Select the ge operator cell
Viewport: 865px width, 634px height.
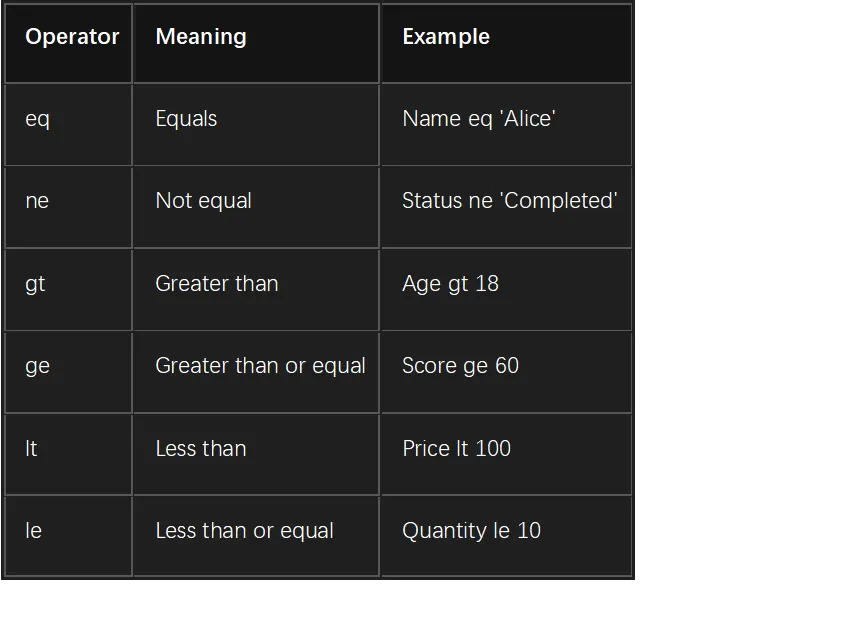pos(68,372)
